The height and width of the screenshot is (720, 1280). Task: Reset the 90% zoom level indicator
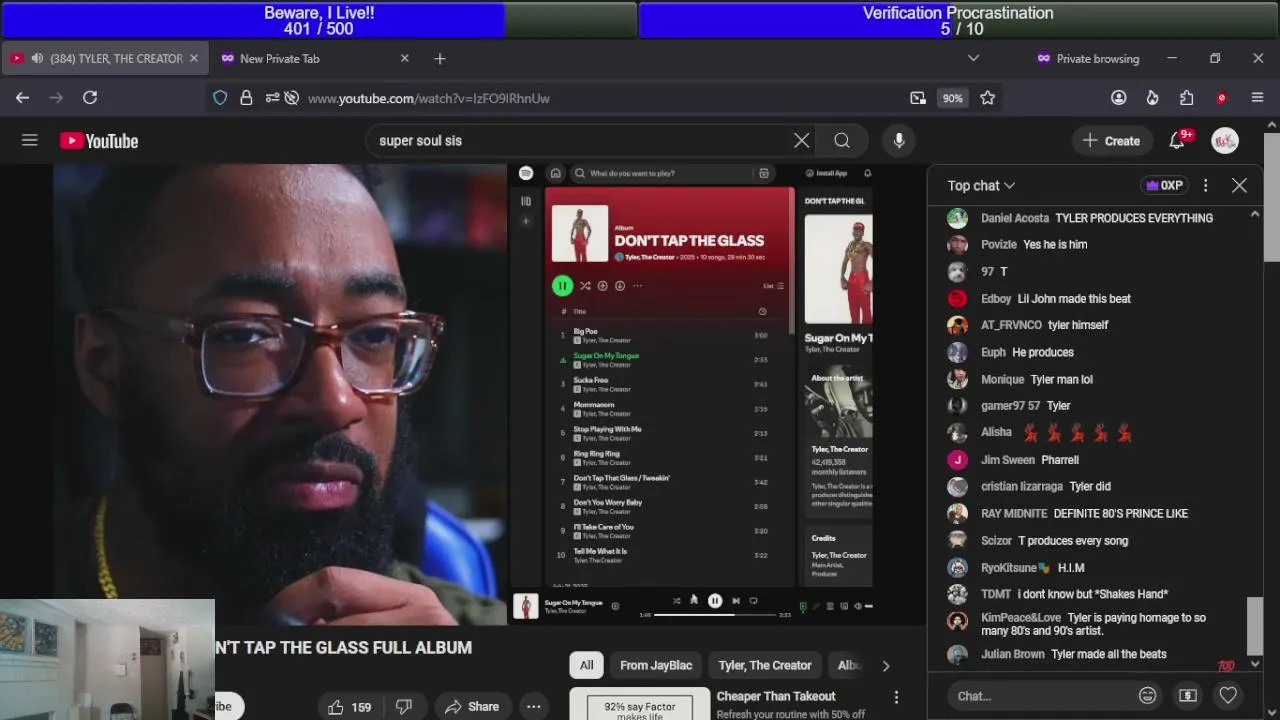coord(952,98)
